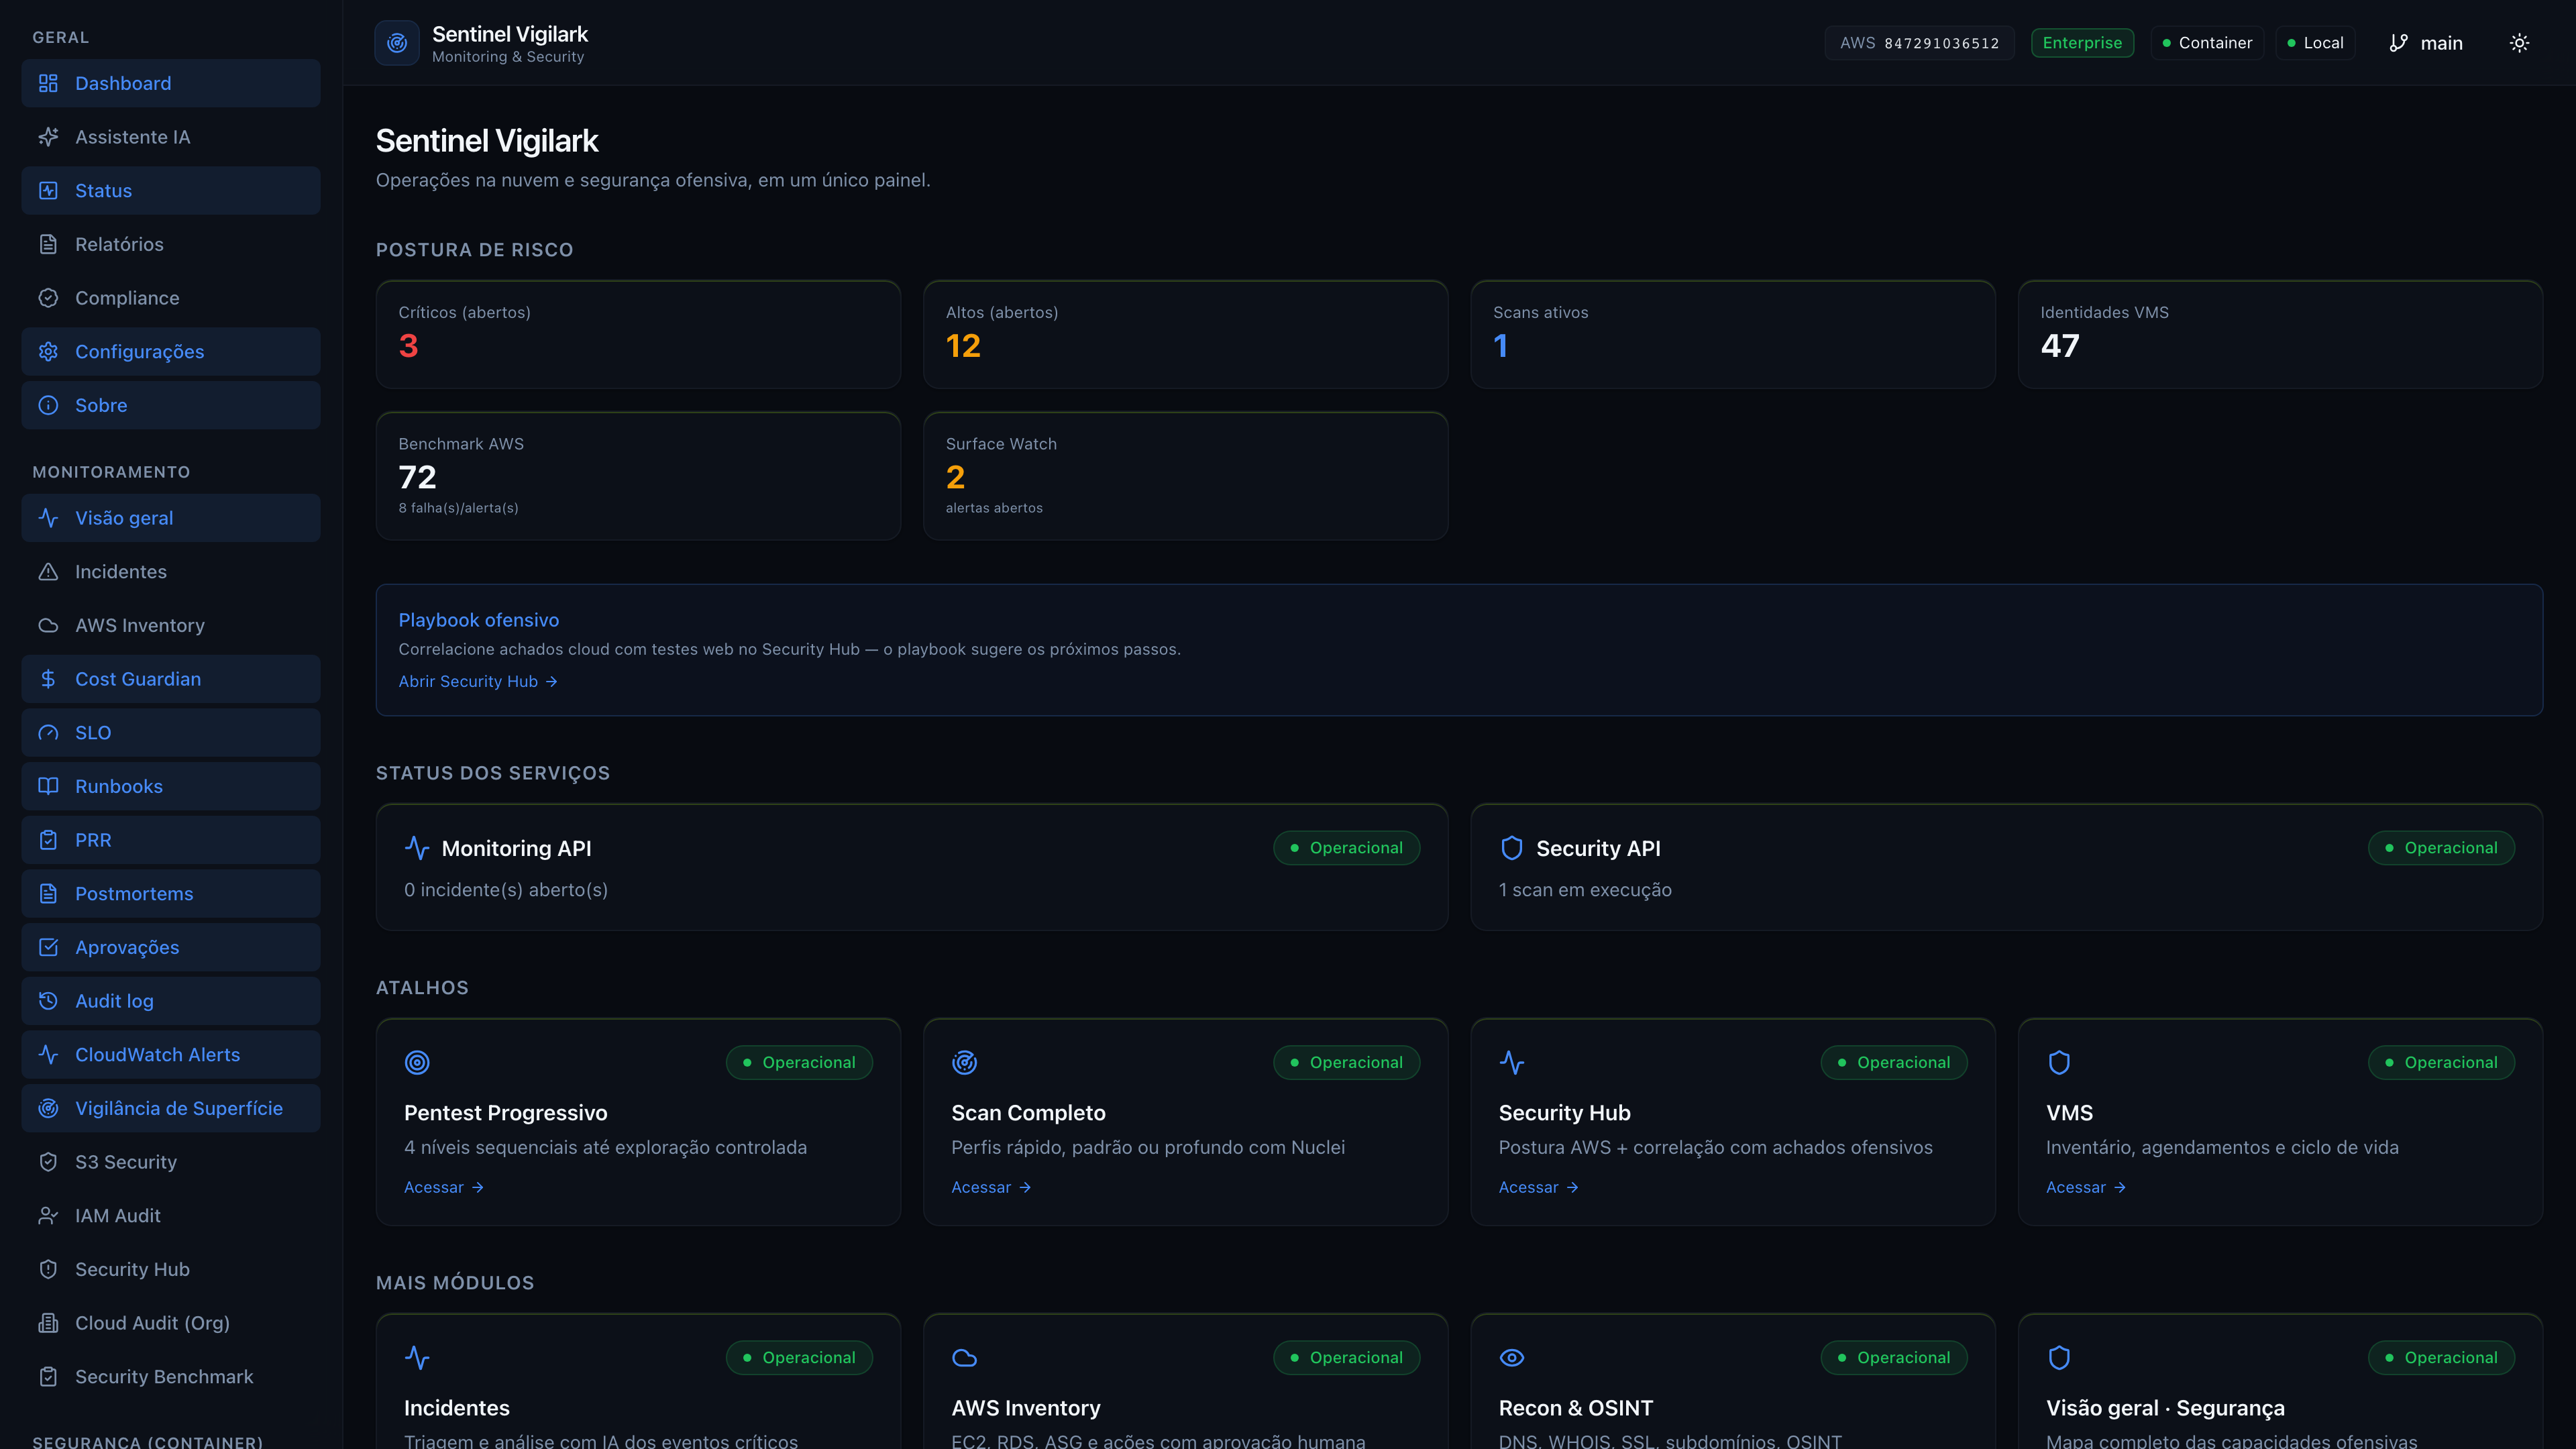
Task: Click the Monitoring API pulse icon
Action: pyautogui.click(x=417, y=848)
